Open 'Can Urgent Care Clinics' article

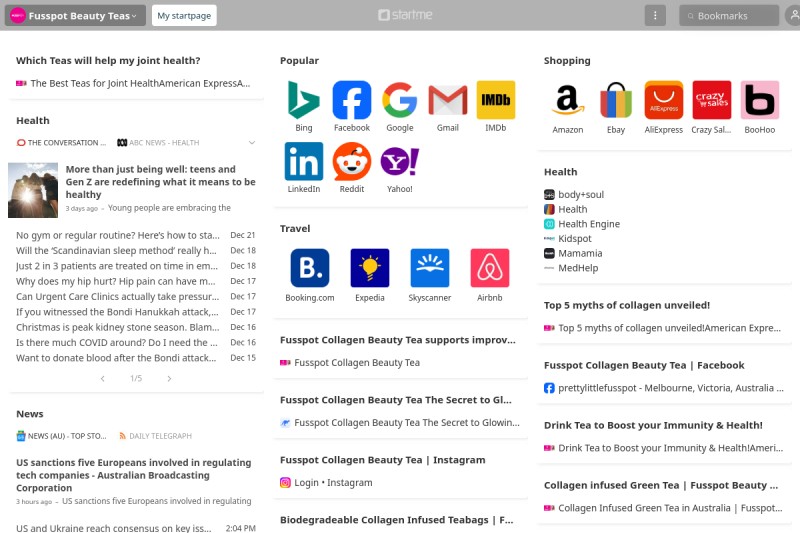(117, 296)
